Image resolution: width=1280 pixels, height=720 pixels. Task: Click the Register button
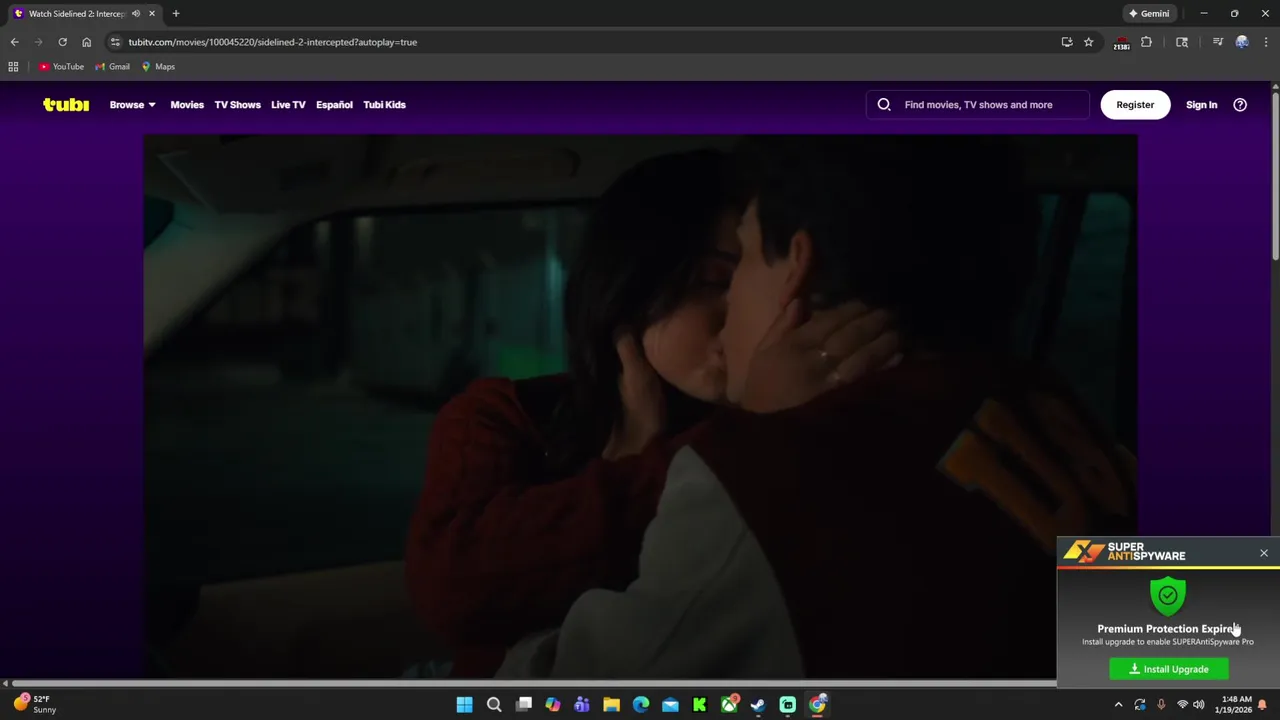pyautogui.click(x=1135, y=104)
